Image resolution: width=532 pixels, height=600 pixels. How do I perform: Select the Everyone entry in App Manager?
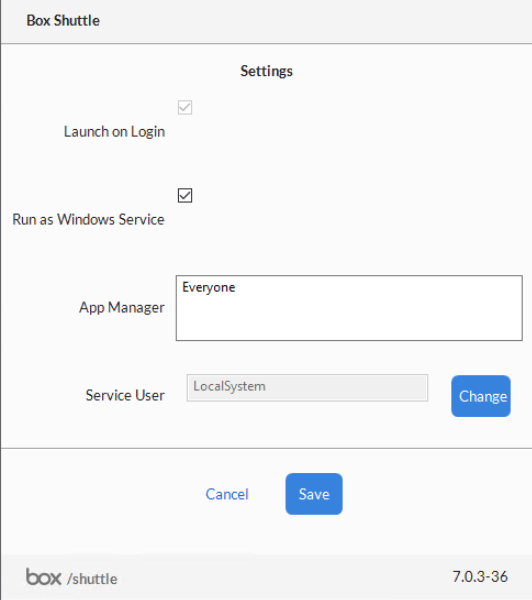click(x=209, y=288)
